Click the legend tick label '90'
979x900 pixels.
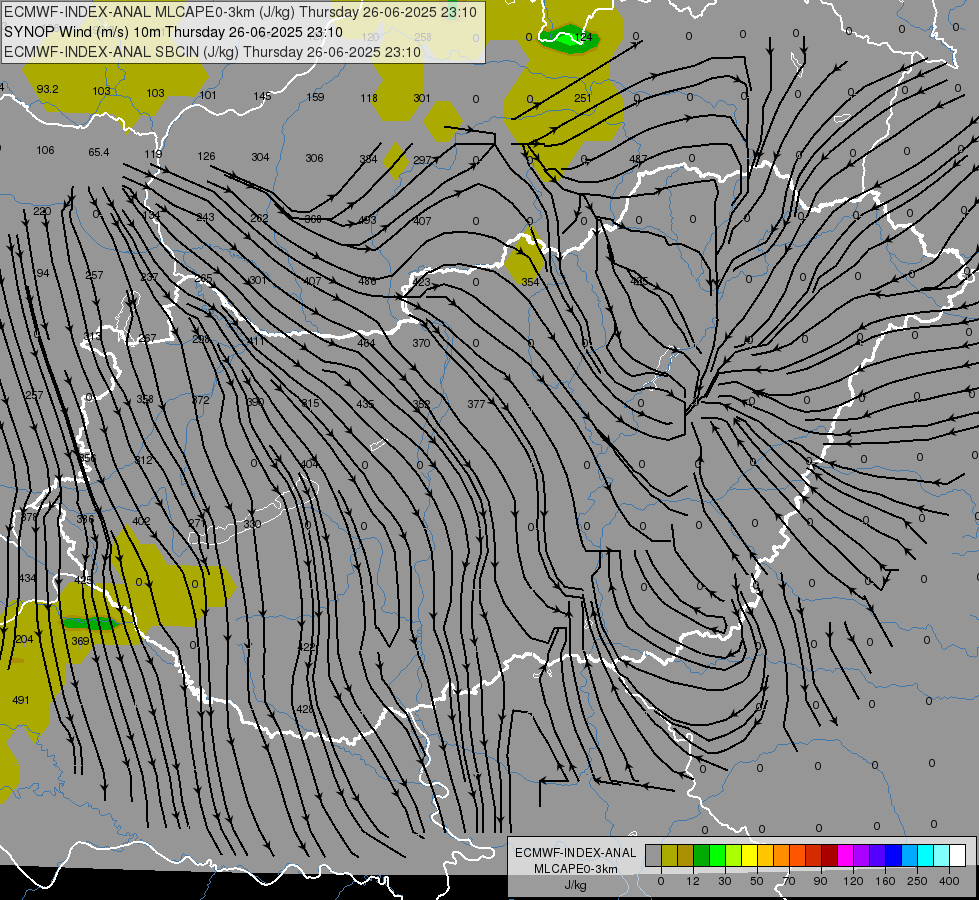(820, 881)
